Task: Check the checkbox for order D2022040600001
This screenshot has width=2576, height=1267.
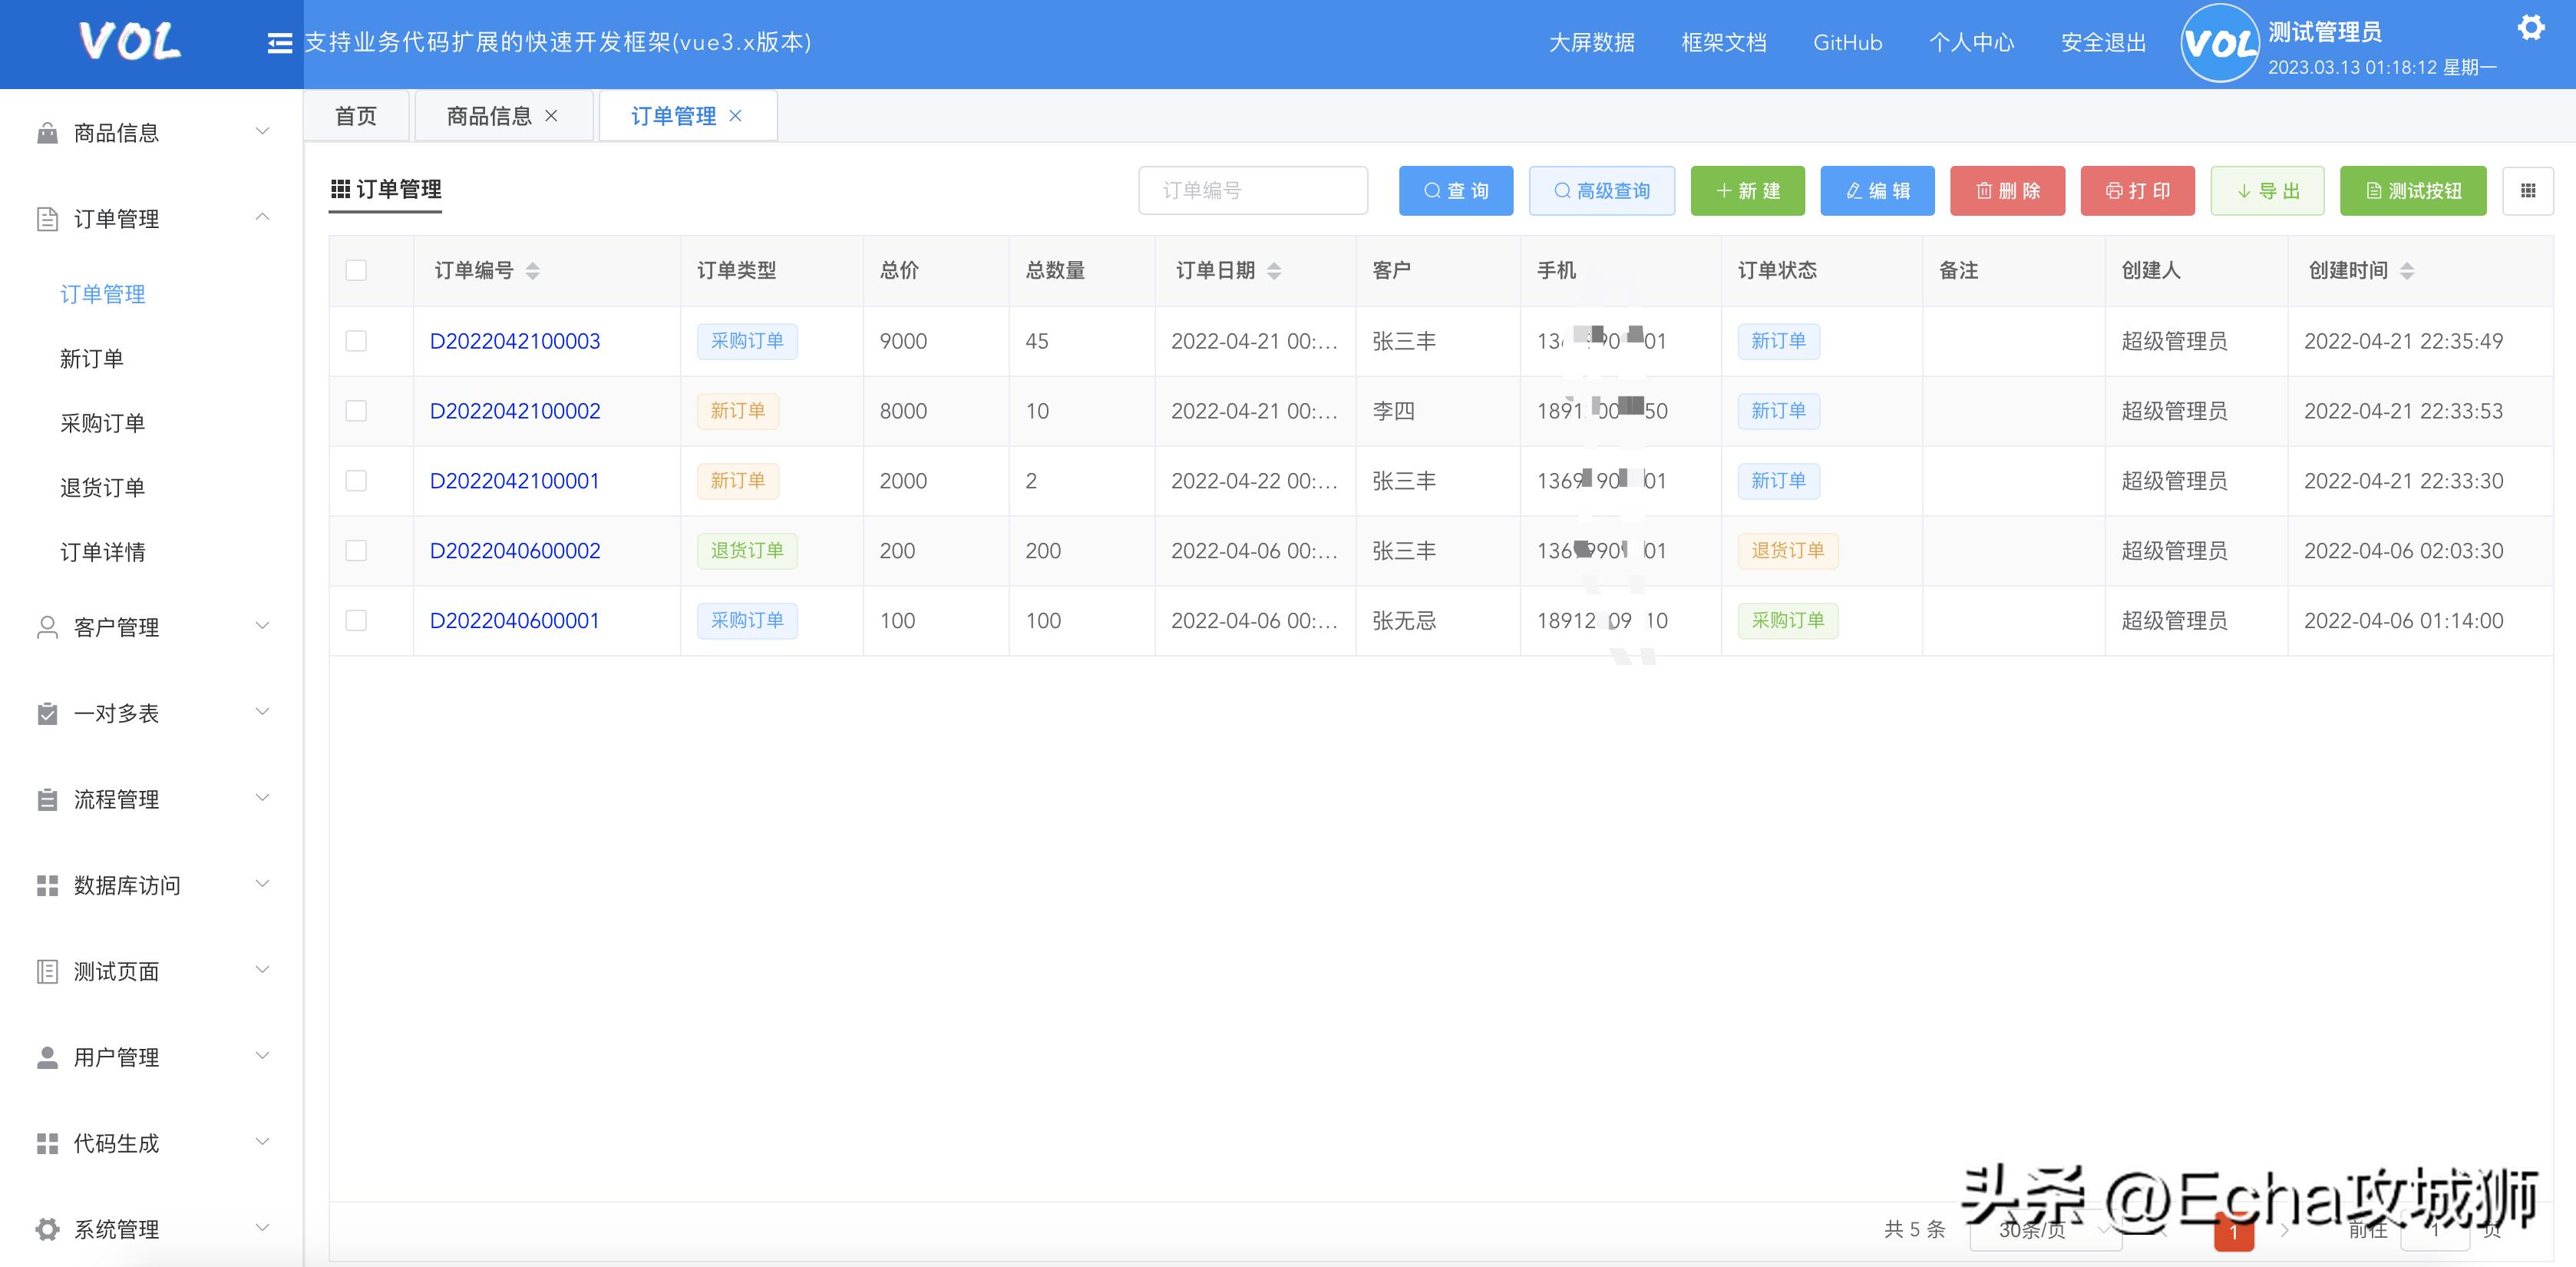Action: click(356, 620)
